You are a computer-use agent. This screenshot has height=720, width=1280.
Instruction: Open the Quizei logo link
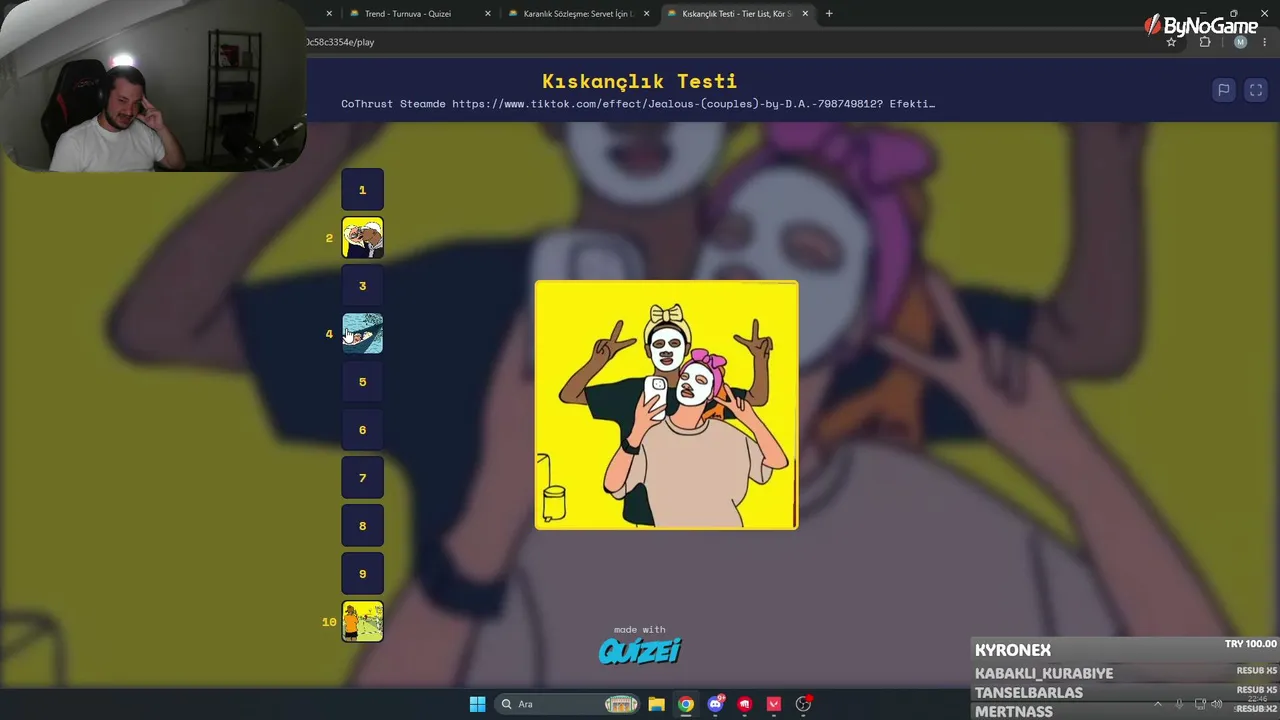click(640, 651)
